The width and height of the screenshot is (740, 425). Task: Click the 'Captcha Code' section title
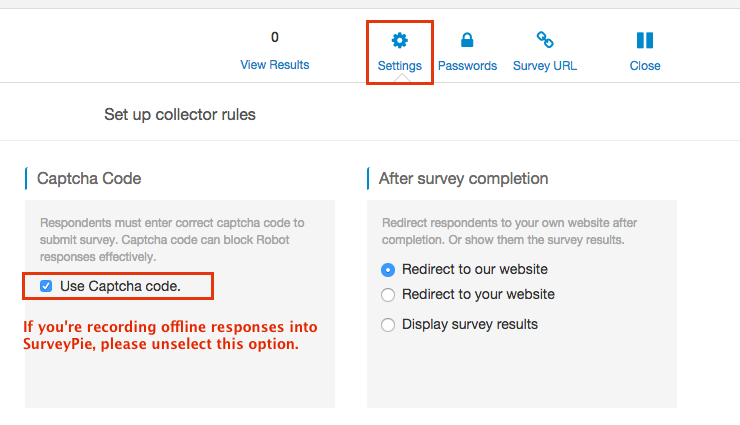tap(89, 179)
